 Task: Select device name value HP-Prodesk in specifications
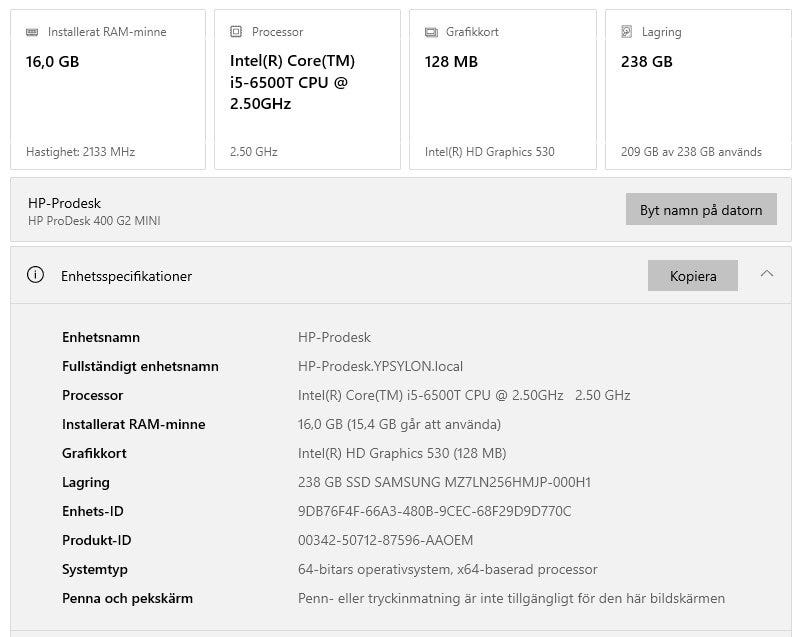[334, 337]
